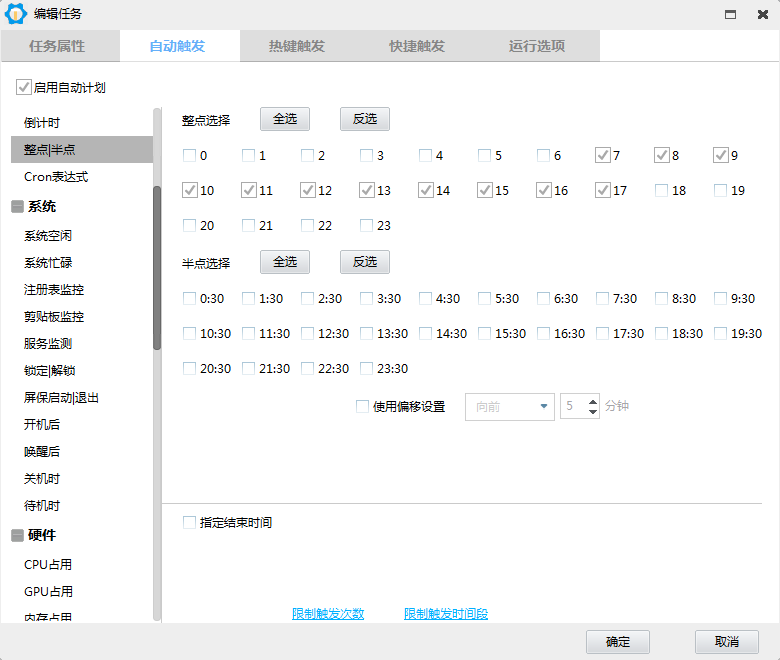Screen dimensions: 780x660
Task: Open the 热键触发 tab
Action: (x=297, y=46)
